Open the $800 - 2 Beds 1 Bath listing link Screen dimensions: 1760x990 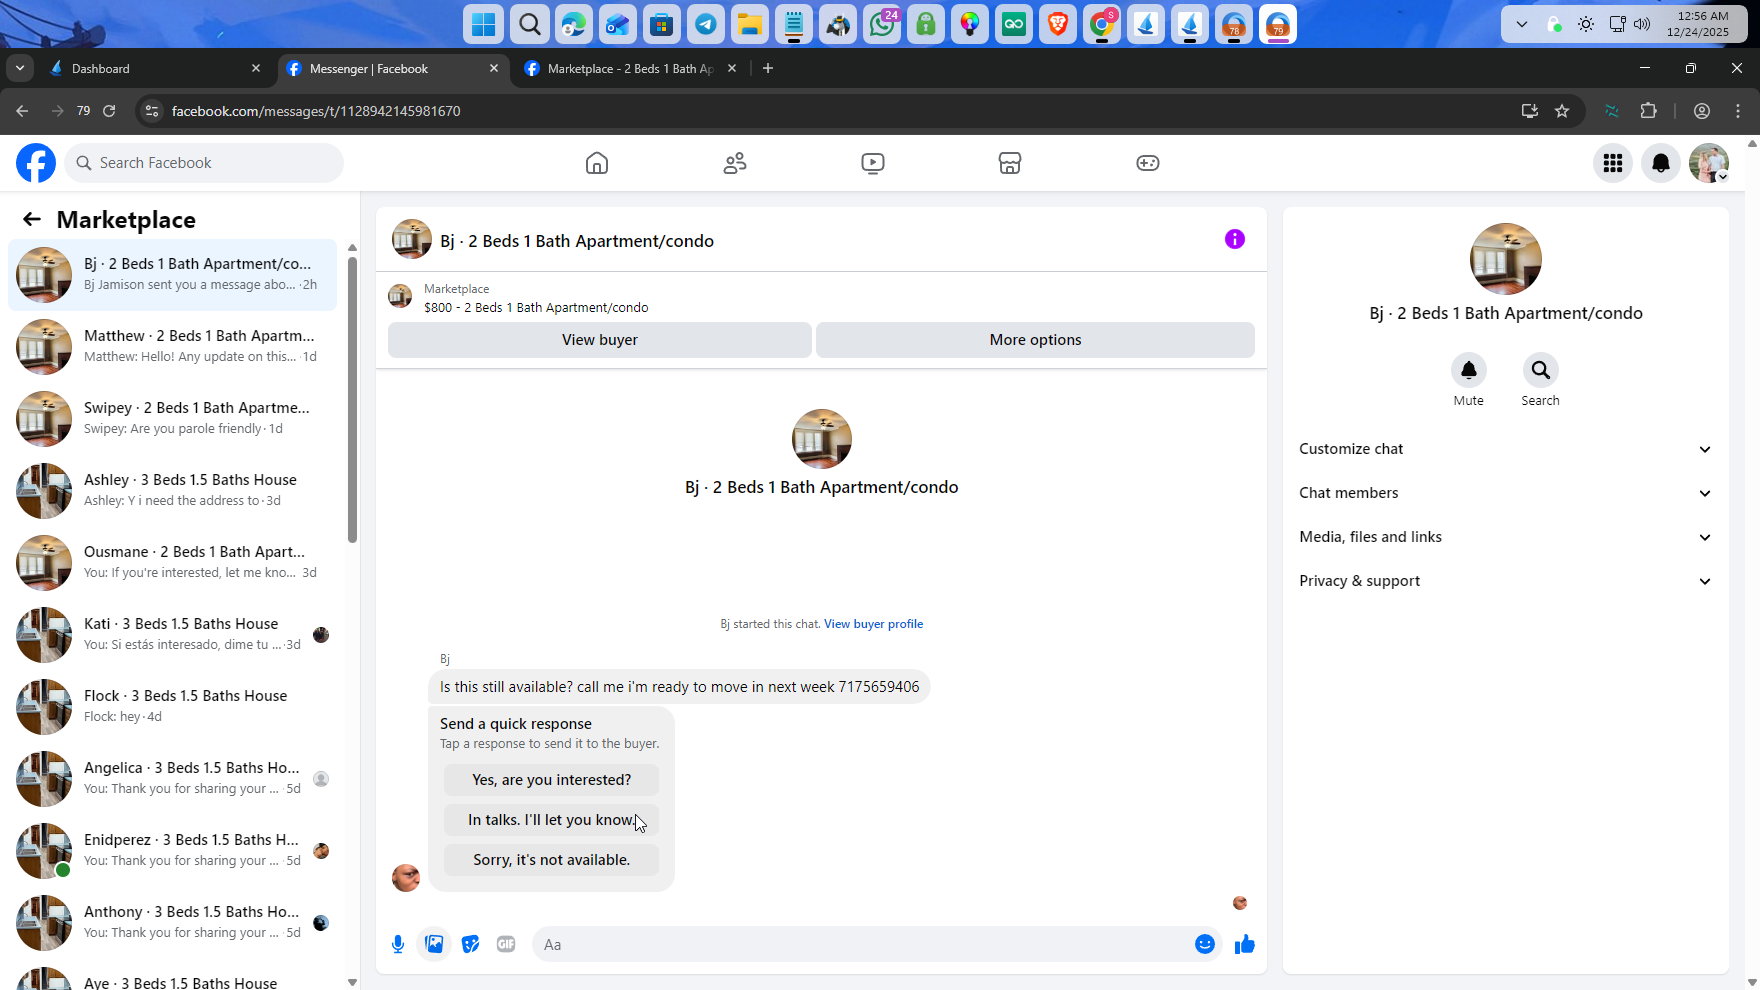[x=536, y=308]
